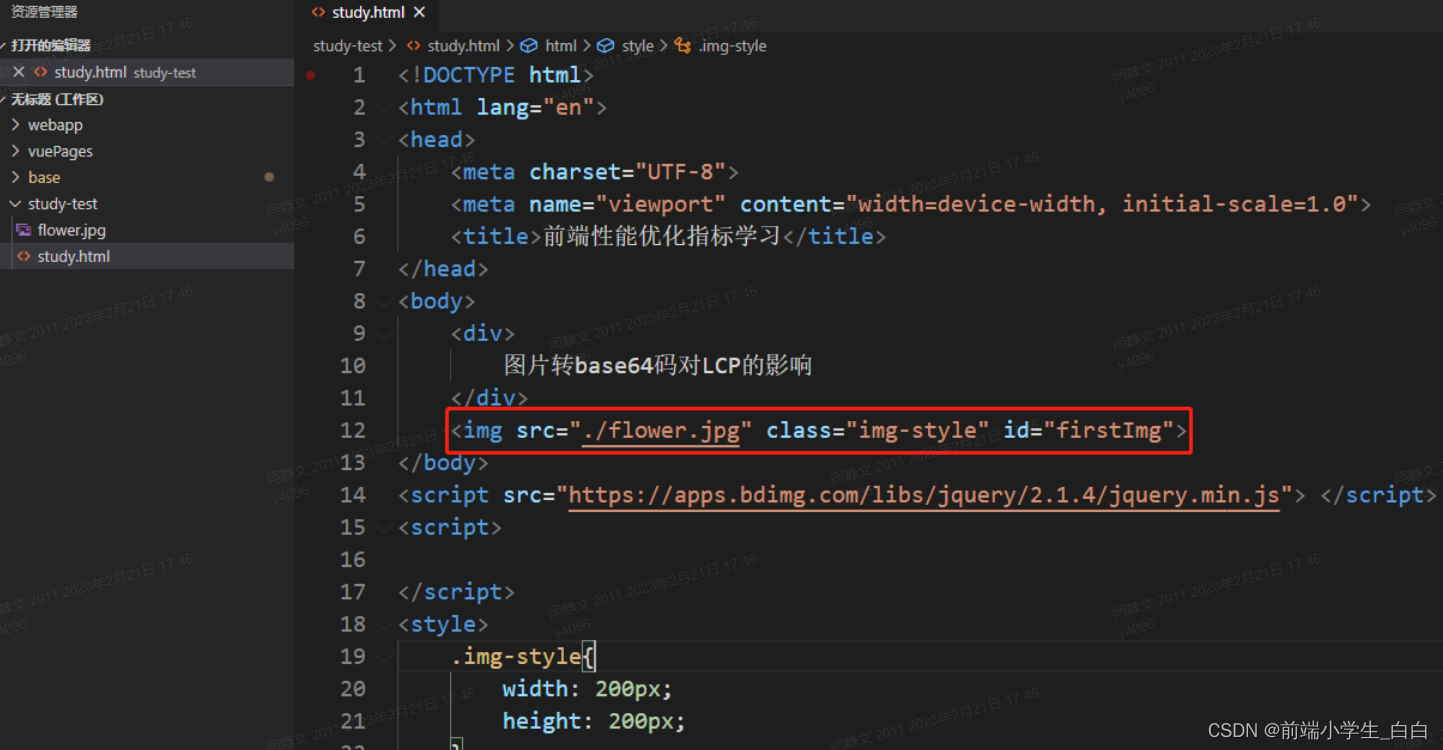Screen dimensions: 1443x750
Task: Close the study.html editor tab
Action: 419,12
